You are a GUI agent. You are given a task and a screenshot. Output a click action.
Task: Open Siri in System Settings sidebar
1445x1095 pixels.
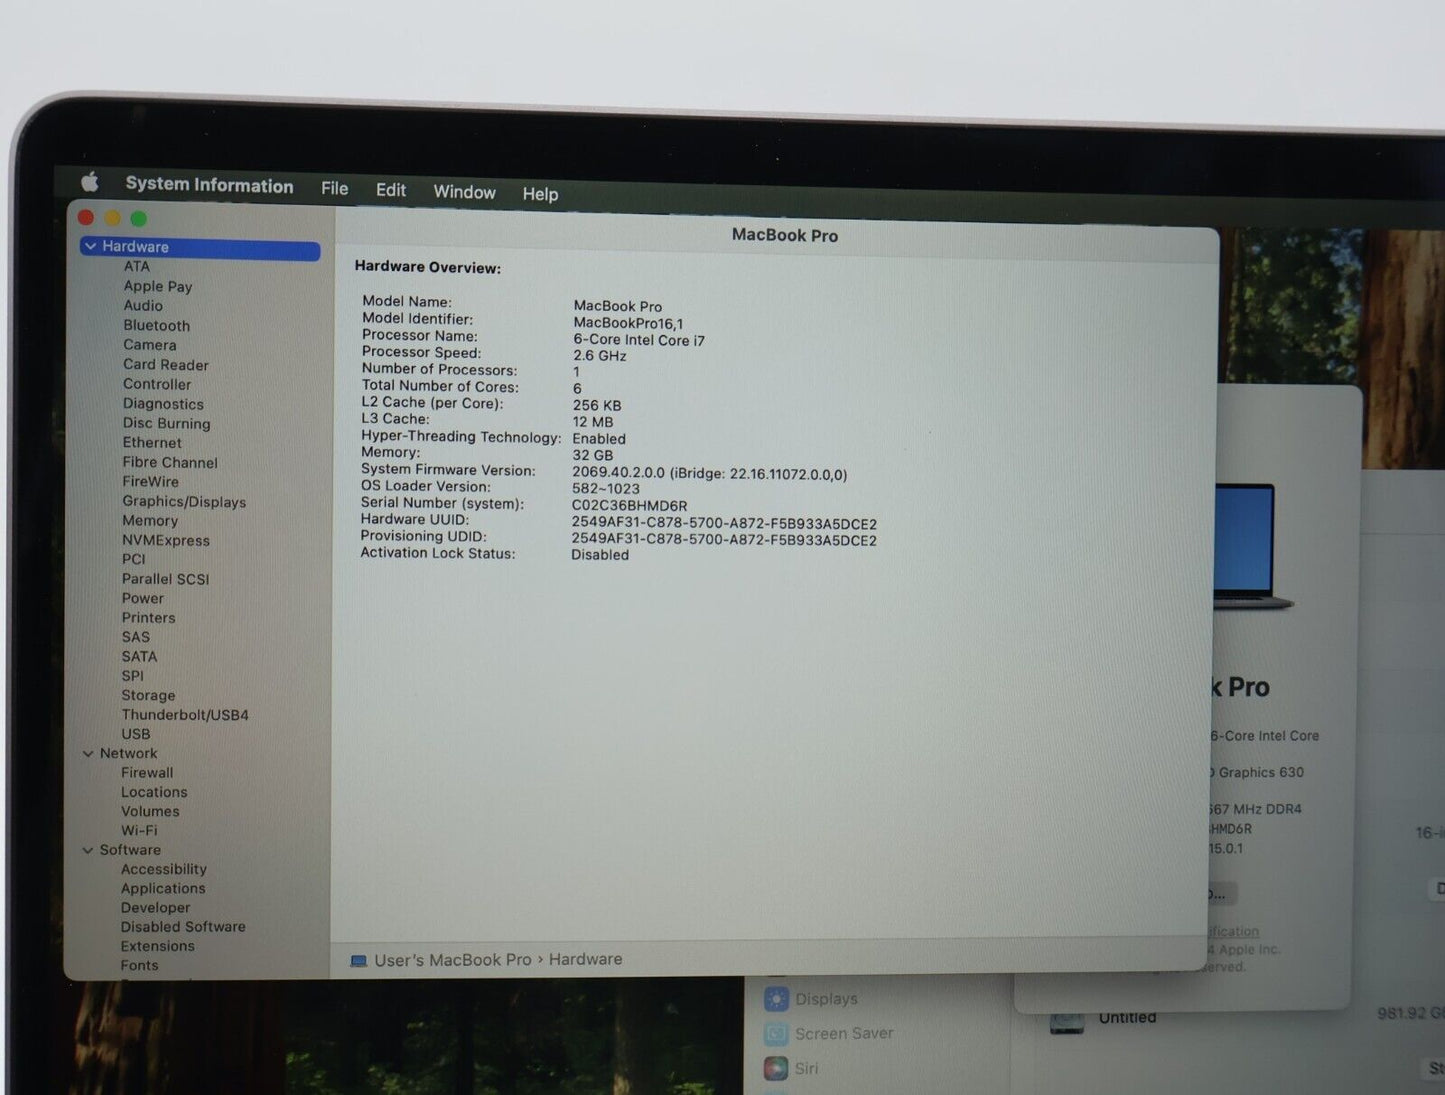(806, 1068)
